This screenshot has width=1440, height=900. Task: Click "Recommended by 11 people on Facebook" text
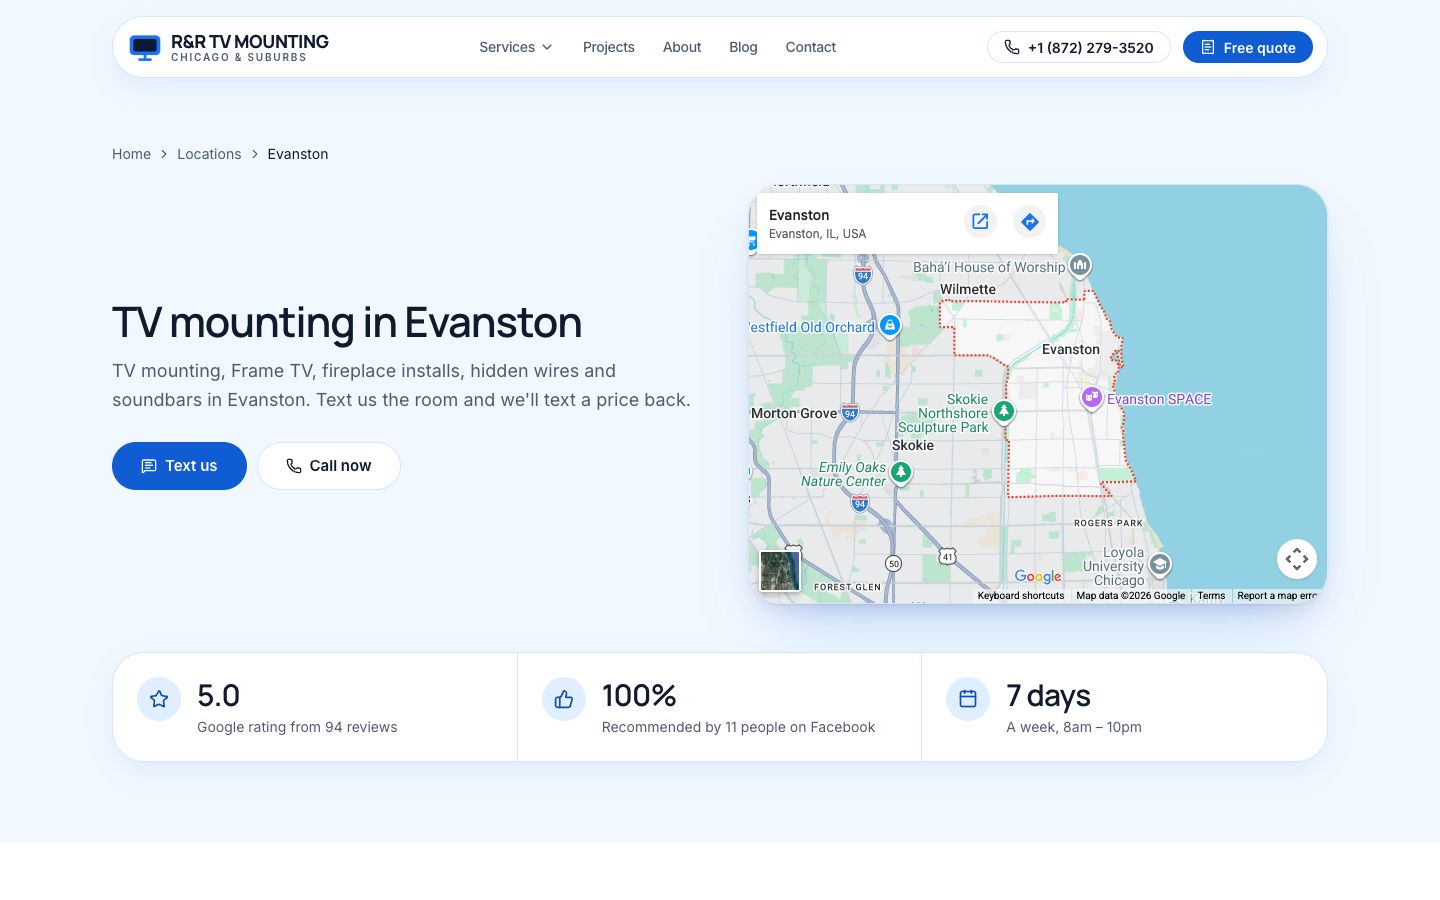click(x=738, y=727)
